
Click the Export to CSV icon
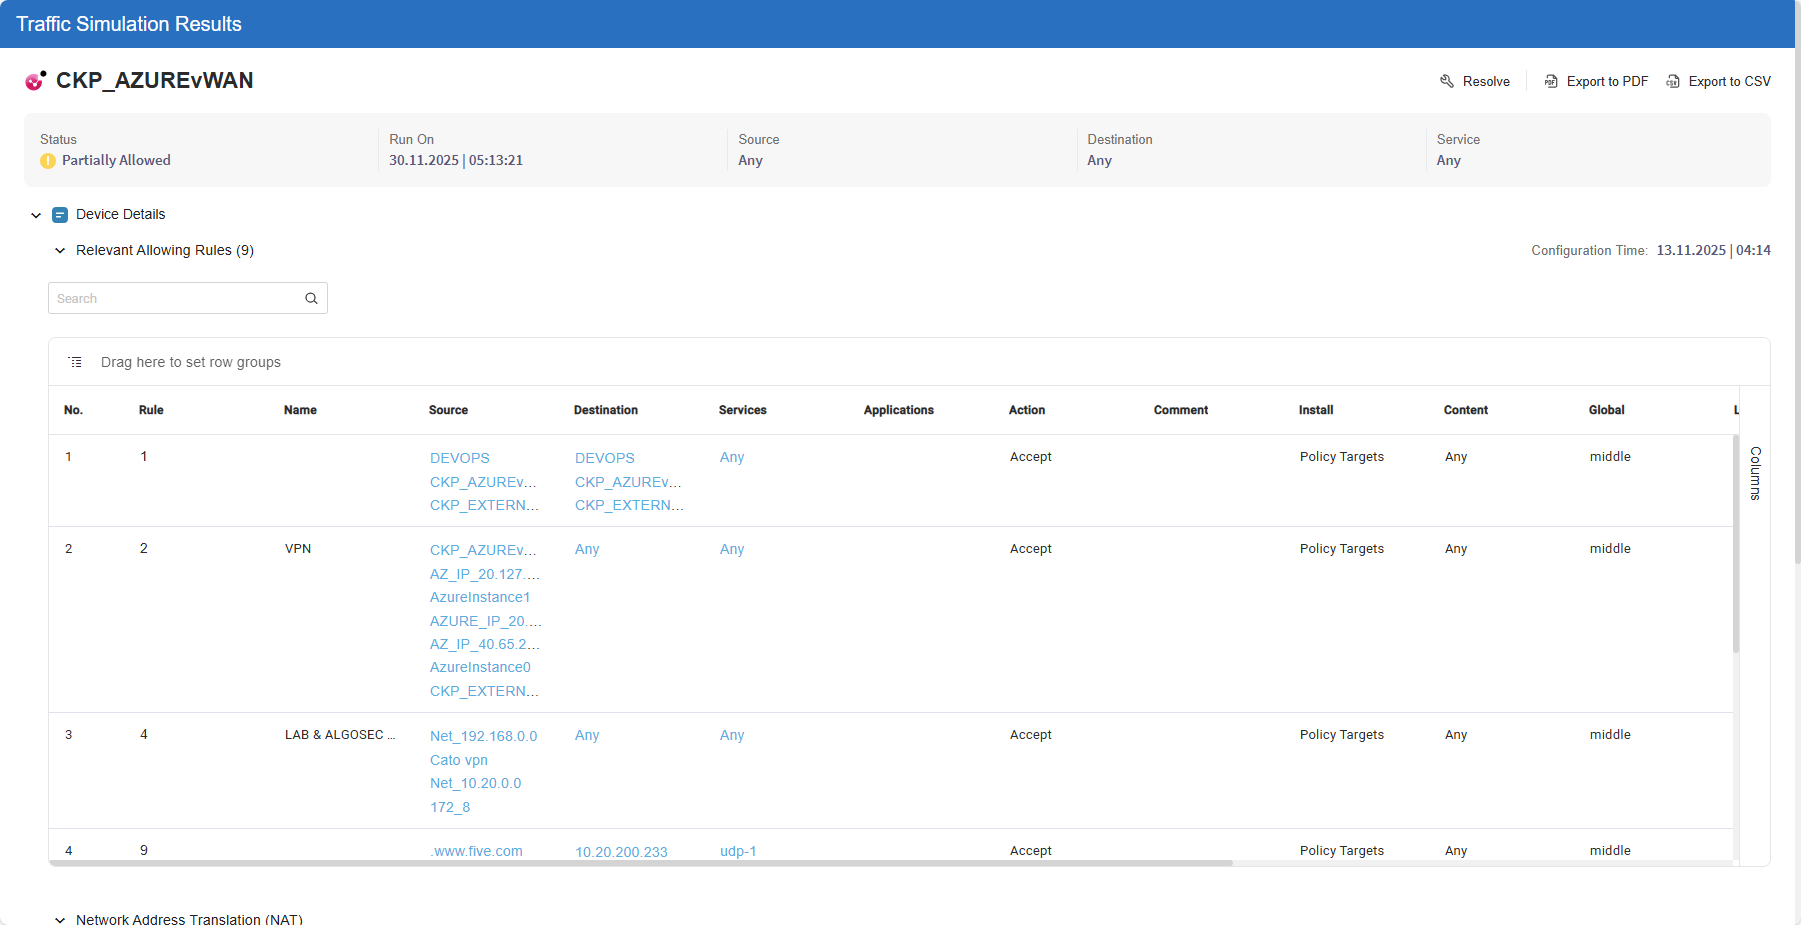point(1673,81)
